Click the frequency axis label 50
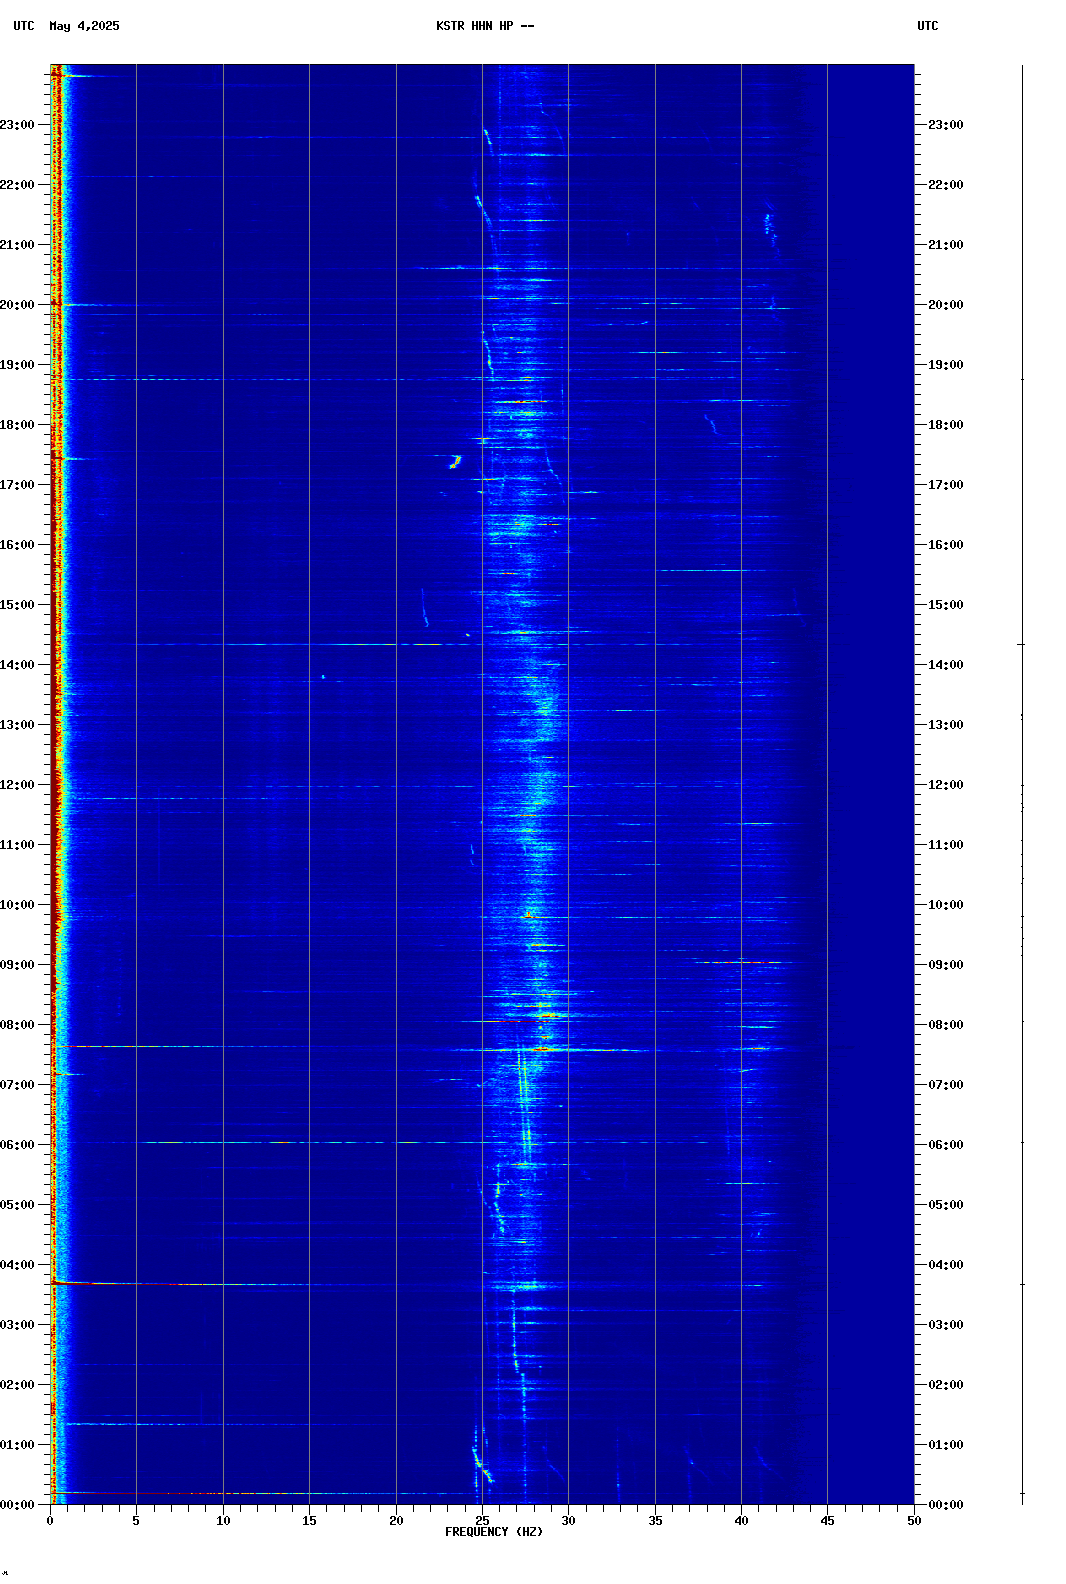Viewport: 1066px width, 1584px height. pyautogui.click(x=914, y=1521)
